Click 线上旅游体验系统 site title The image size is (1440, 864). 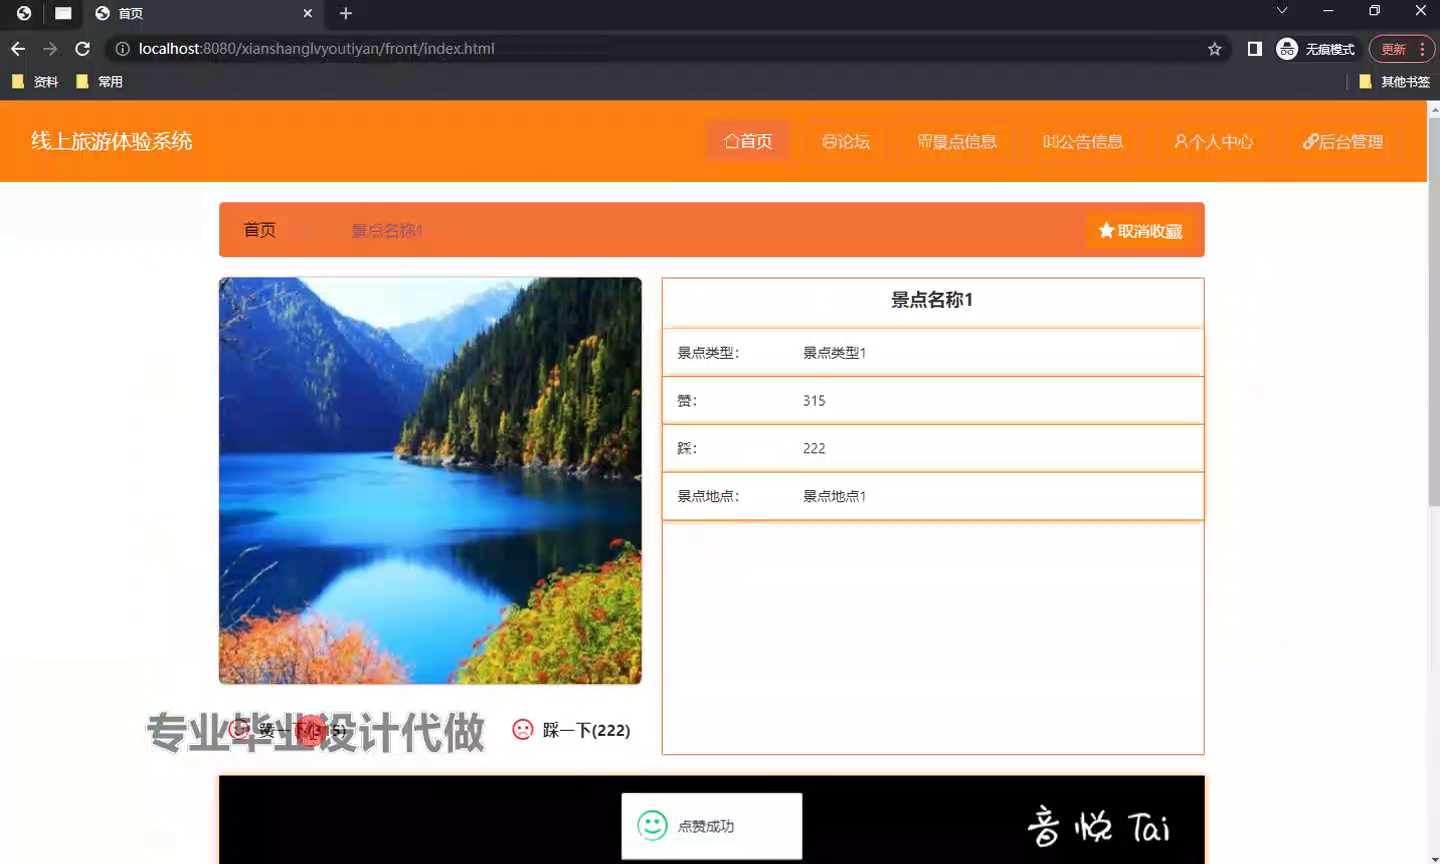tap(111, 141)
